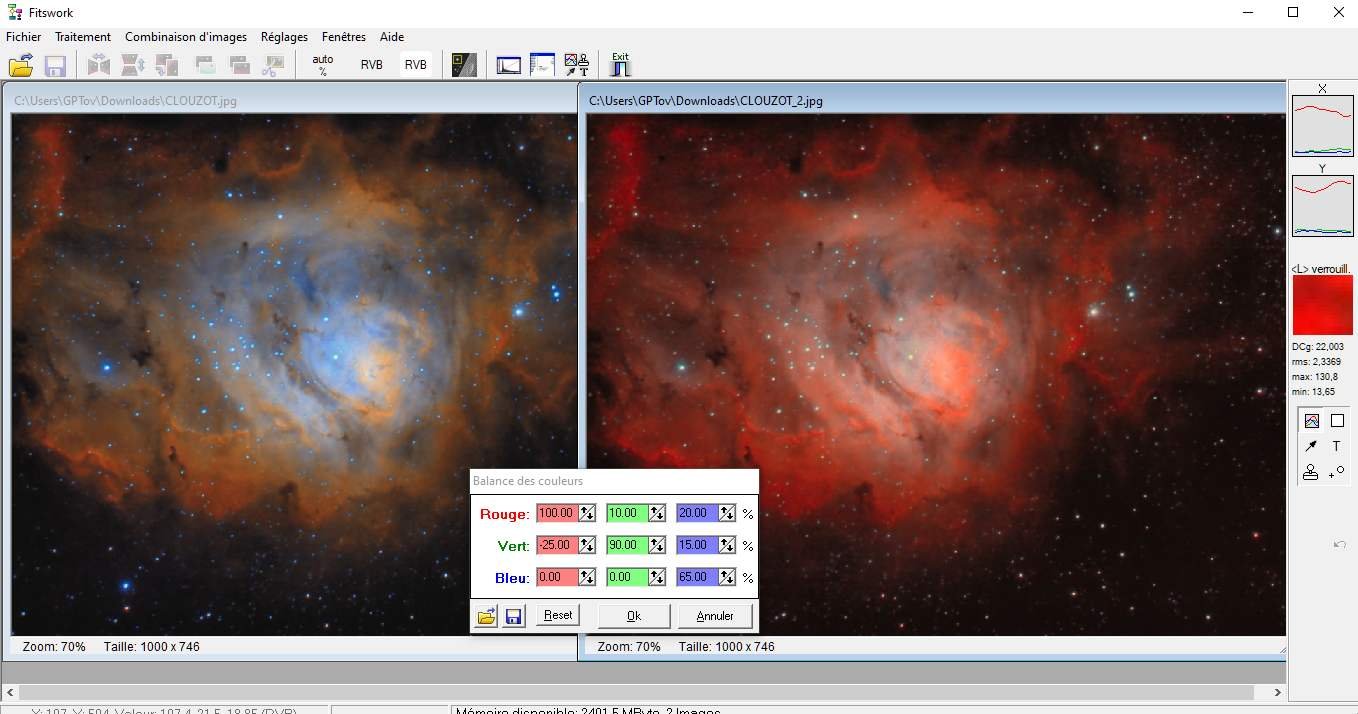1358x714 pixels.
Task: Click the Vert row red field showing -25.00
Action: [557, 545]
